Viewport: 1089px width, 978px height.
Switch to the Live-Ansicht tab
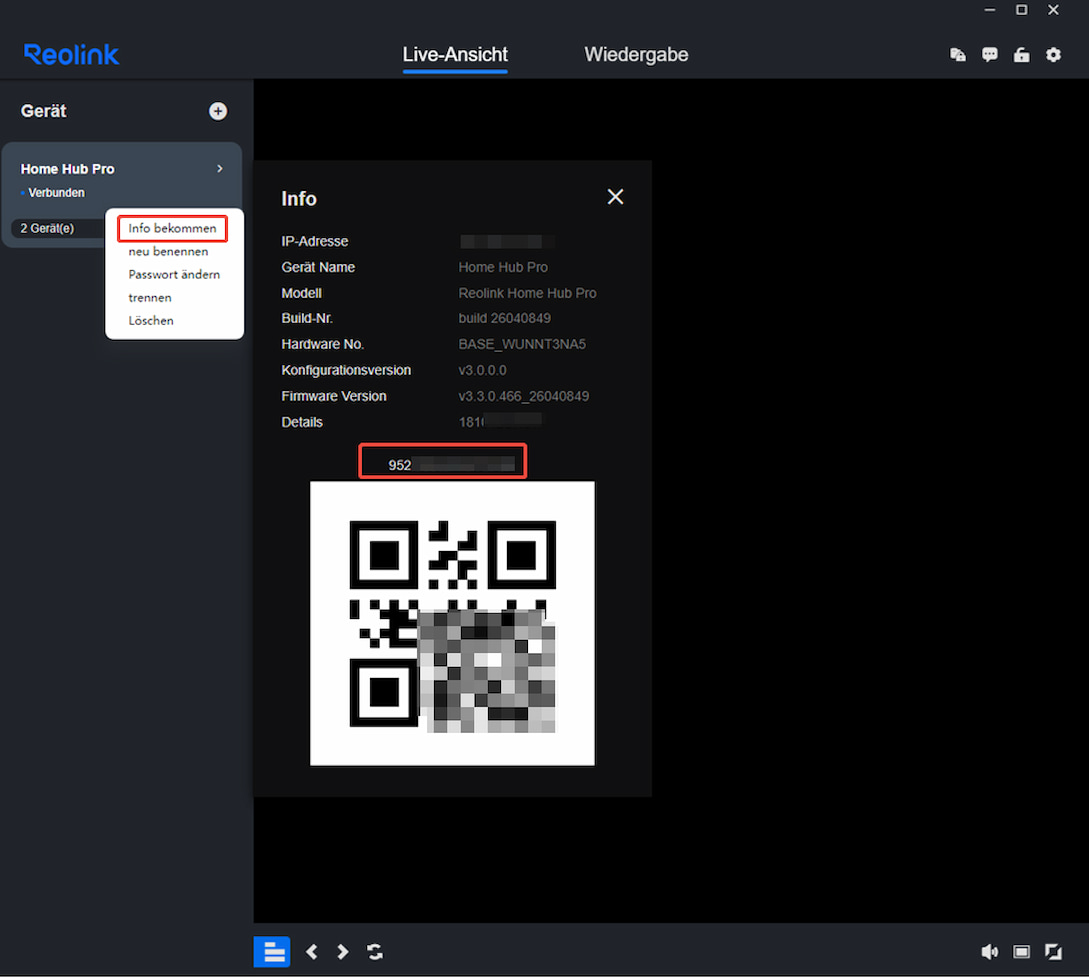click(x=455, y=54)
